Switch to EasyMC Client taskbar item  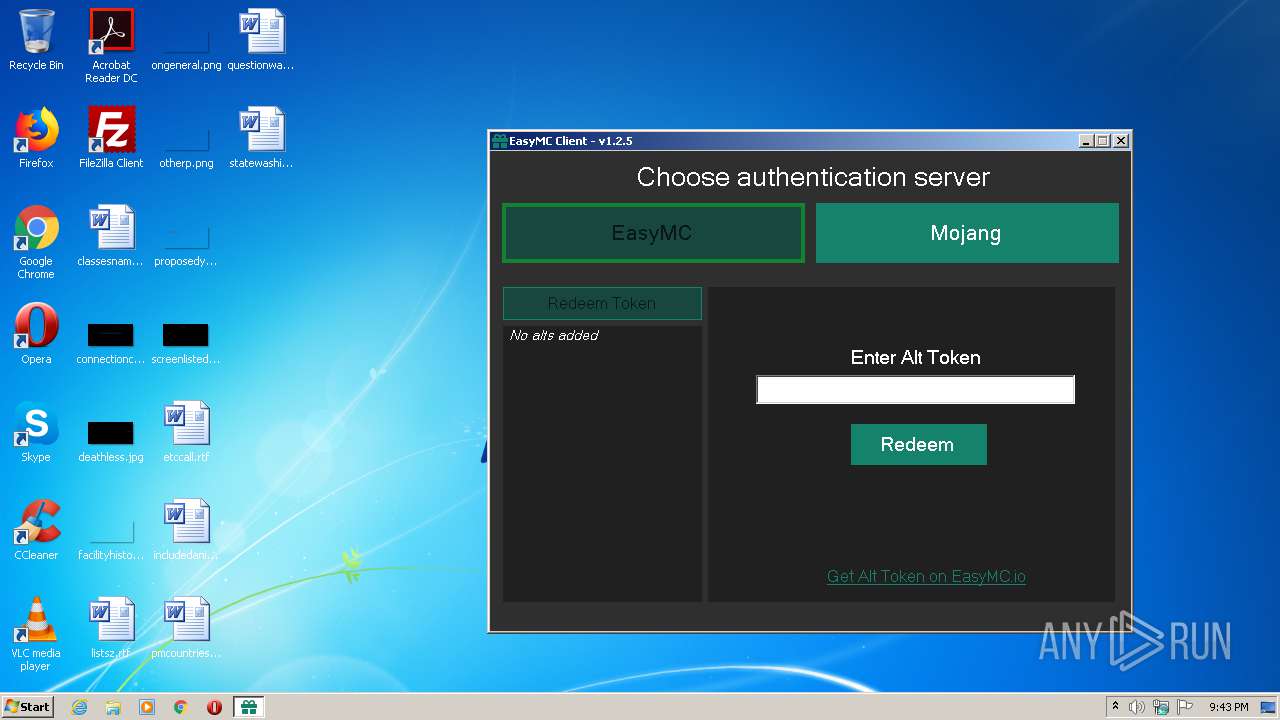tap(248, 707)
